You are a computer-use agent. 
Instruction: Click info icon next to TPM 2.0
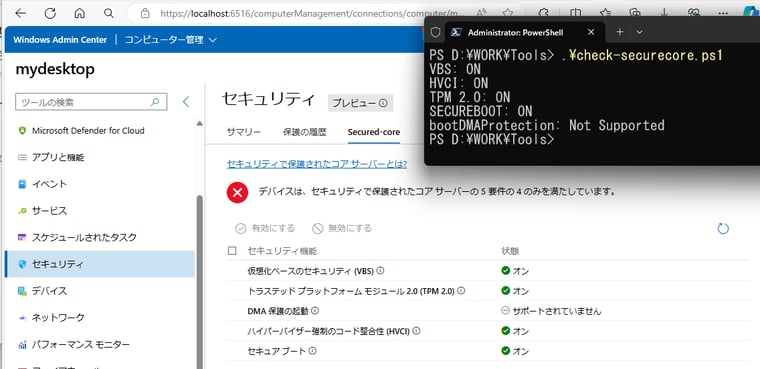point(461,290)
